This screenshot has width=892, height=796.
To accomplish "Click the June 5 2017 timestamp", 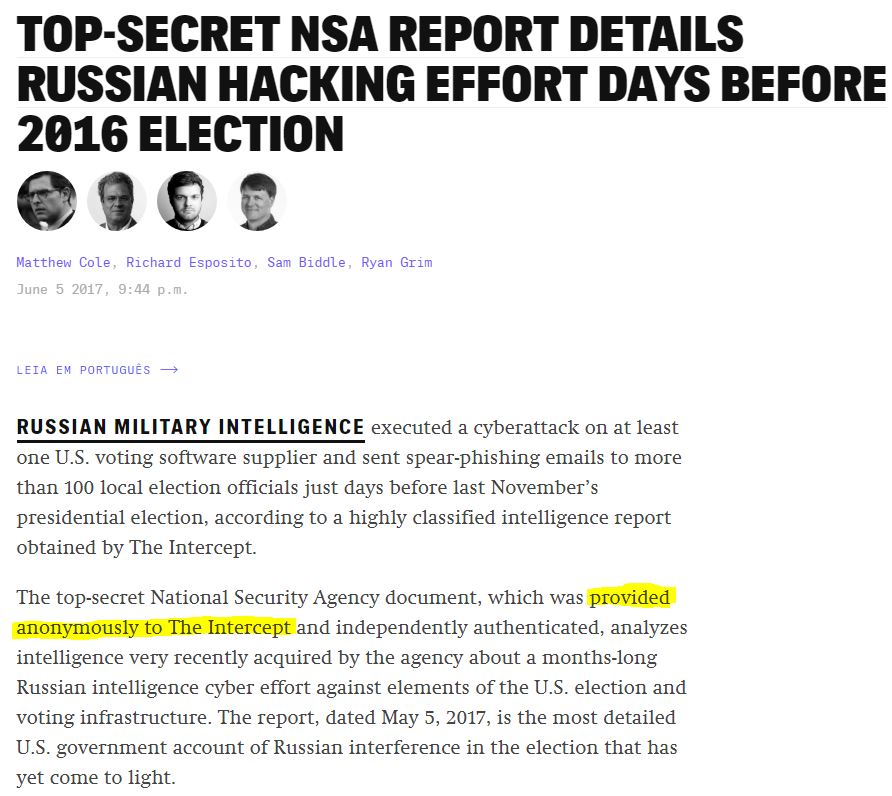I will 102,289.
